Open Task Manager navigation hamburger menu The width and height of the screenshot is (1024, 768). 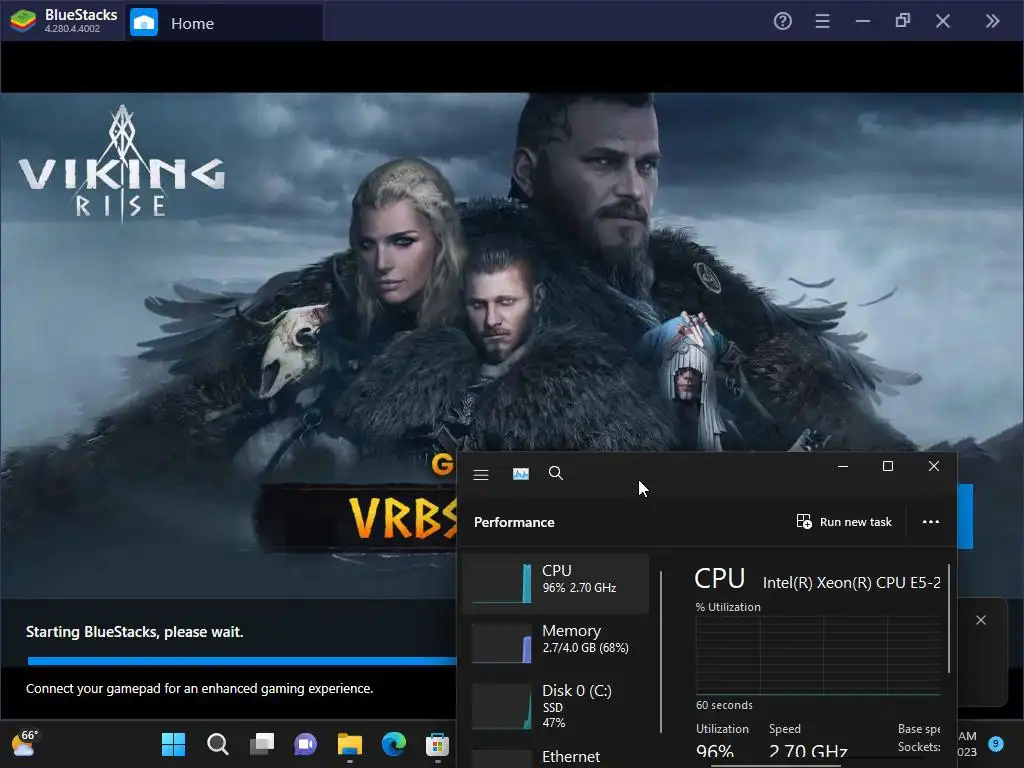click(481, 475)
